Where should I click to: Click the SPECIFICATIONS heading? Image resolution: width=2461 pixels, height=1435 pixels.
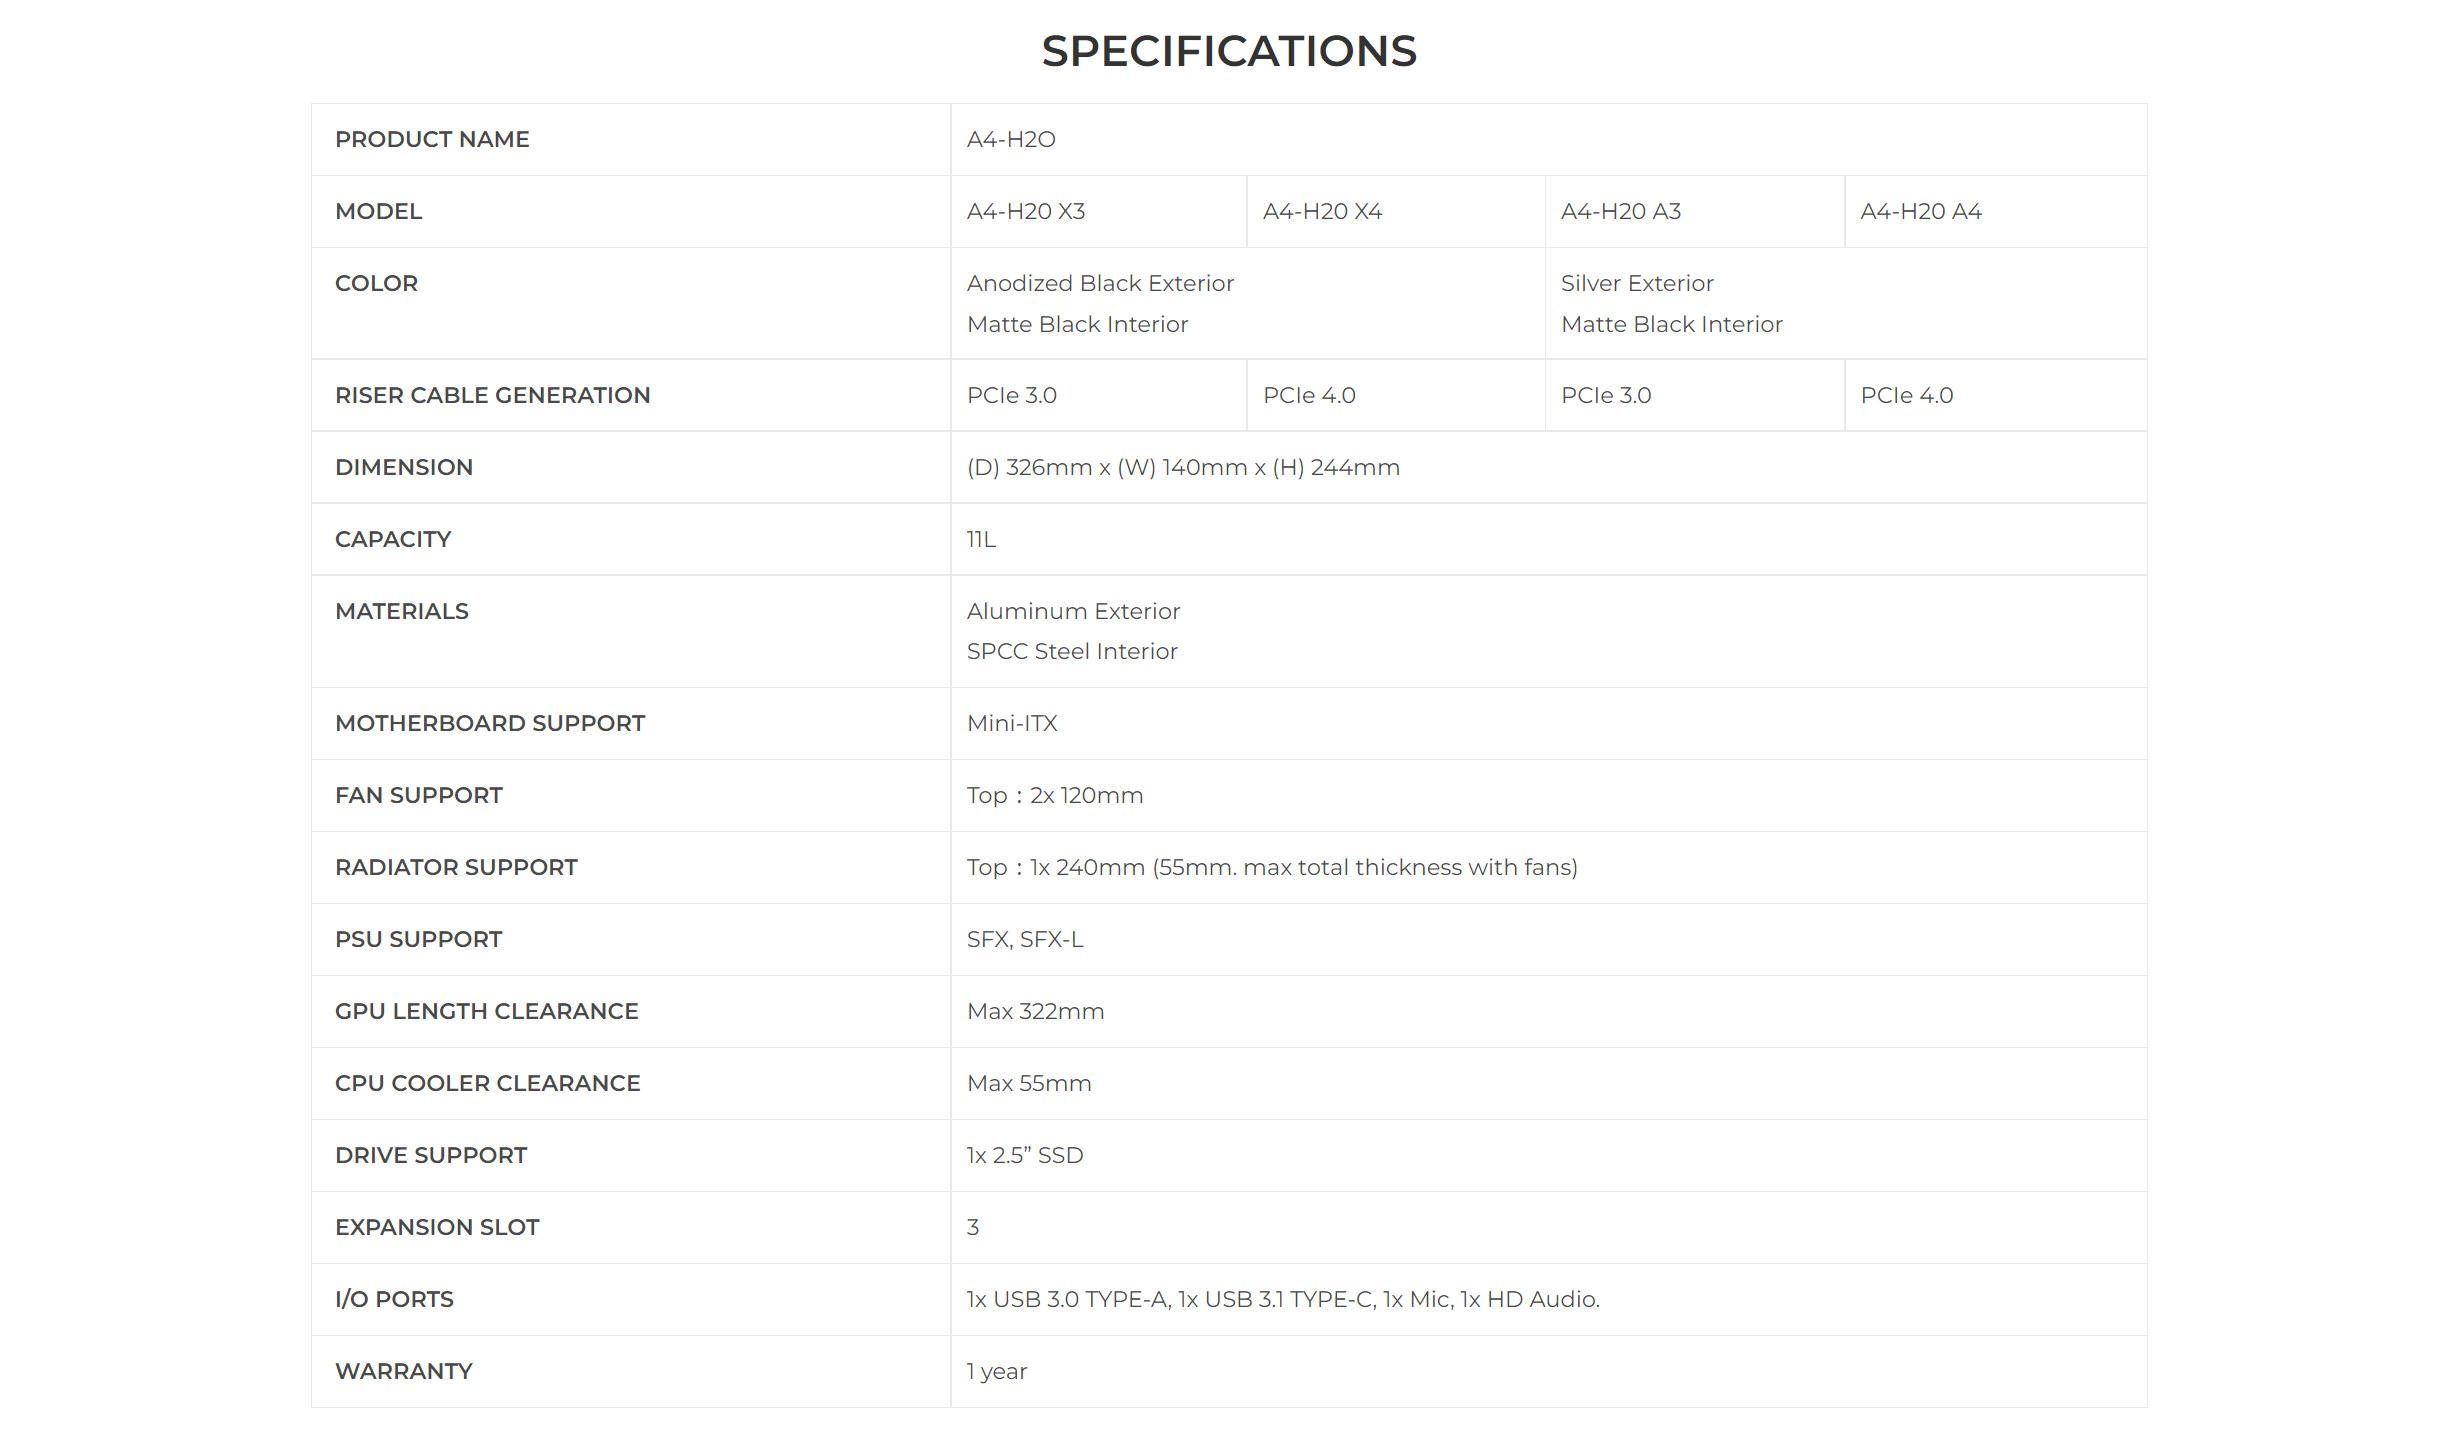click(1229, 51)
